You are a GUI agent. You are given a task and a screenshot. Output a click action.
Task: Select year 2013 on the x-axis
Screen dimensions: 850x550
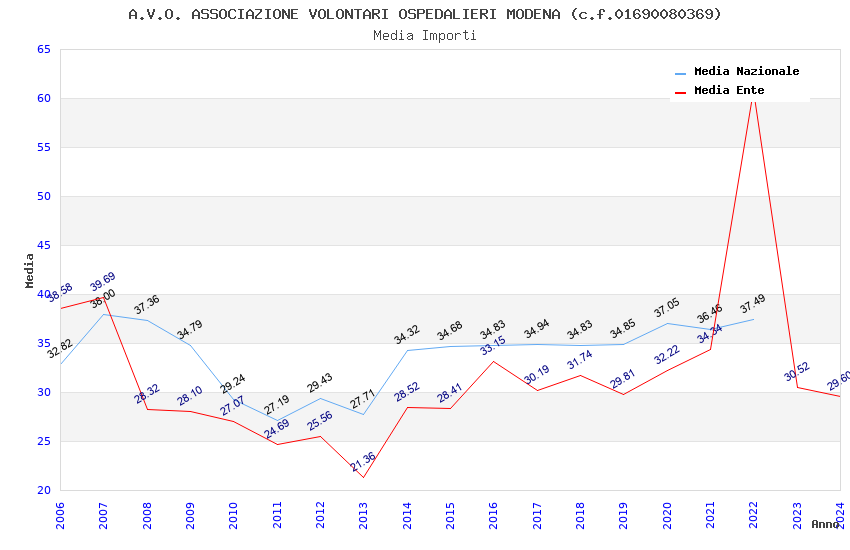point(364,515)
